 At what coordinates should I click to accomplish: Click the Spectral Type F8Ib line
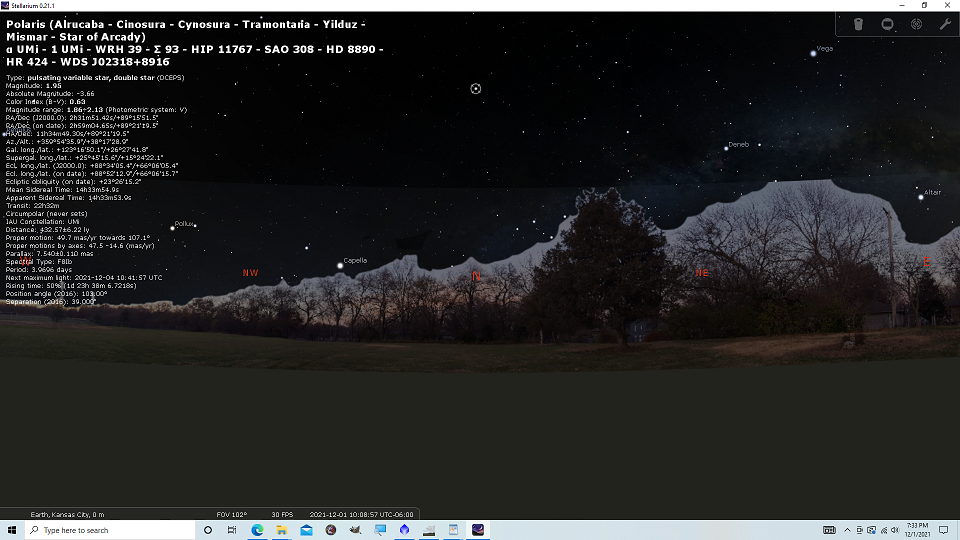[39, 261]
